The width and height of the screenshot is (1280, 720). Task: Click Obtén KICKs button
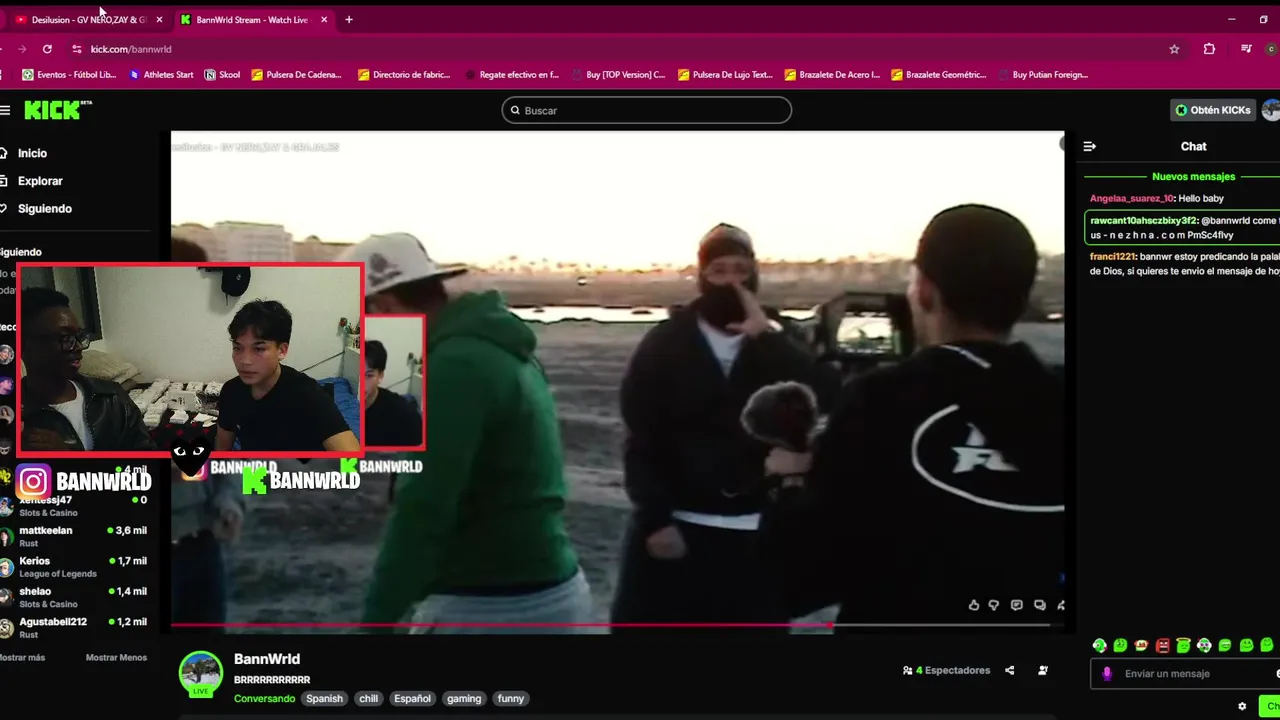[x=1213, y=110]
